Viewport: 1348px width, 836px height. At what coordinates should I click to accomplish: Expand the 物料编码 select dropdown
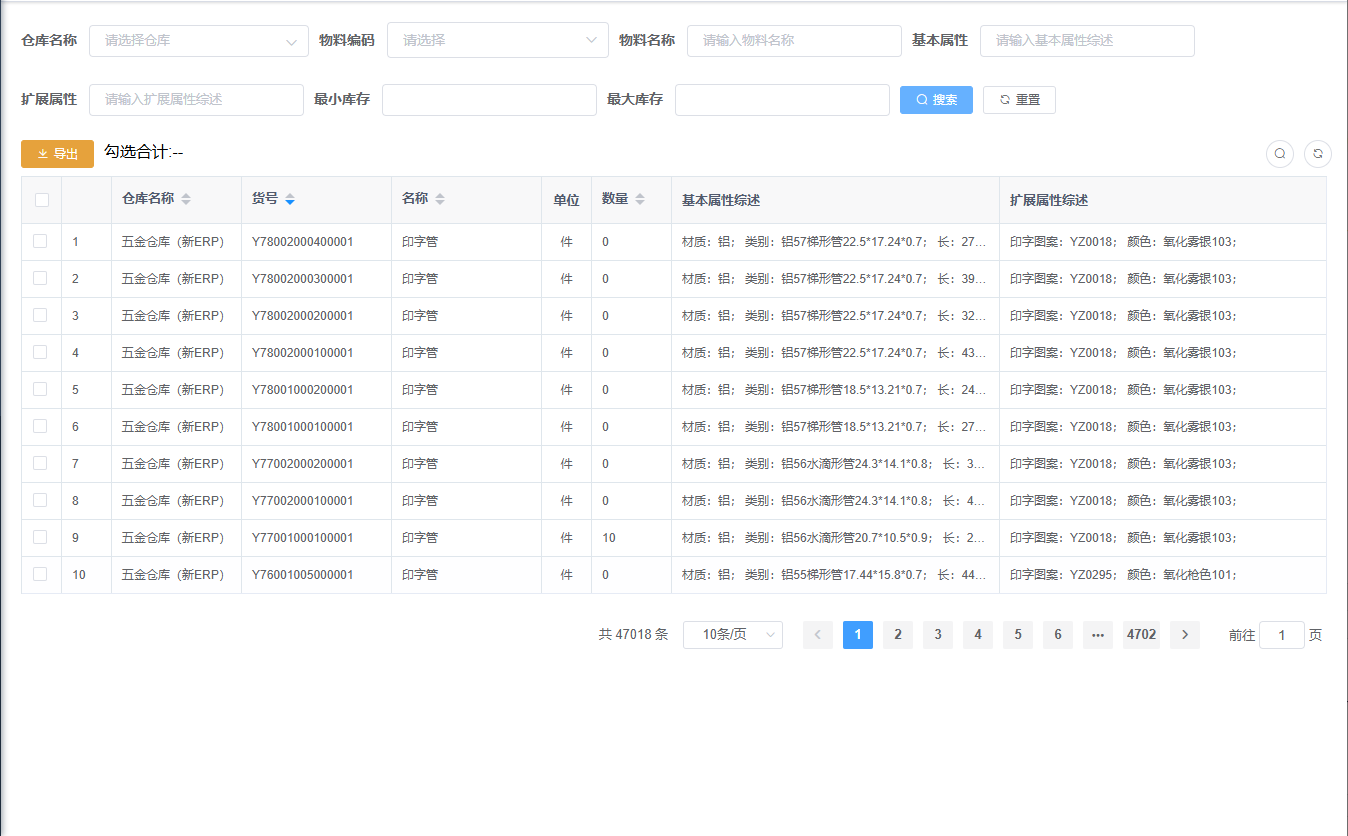tap(497, 41)
